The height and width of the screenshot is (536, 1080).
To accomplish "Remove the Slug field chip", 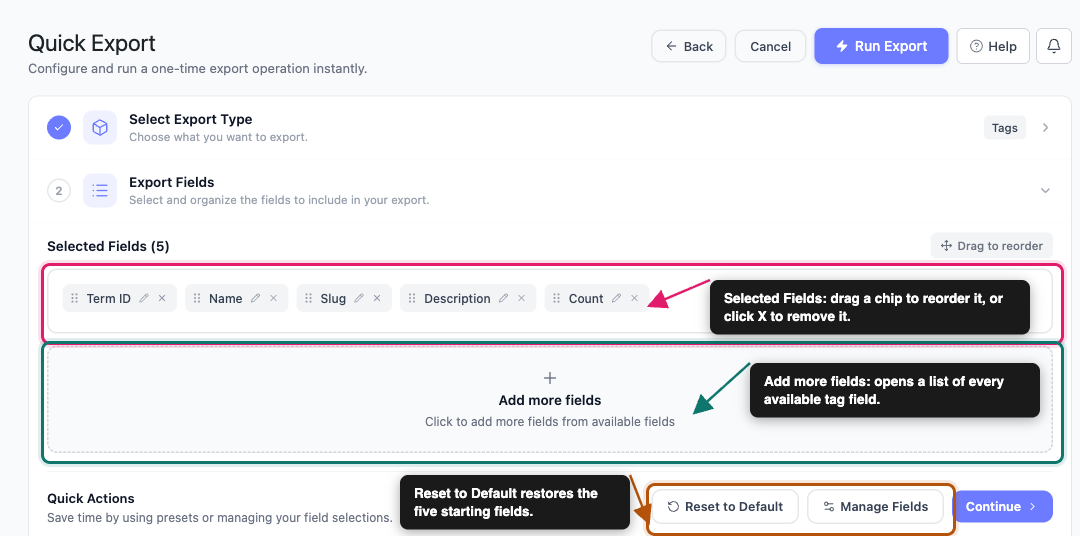I will [x=377, y=298].
